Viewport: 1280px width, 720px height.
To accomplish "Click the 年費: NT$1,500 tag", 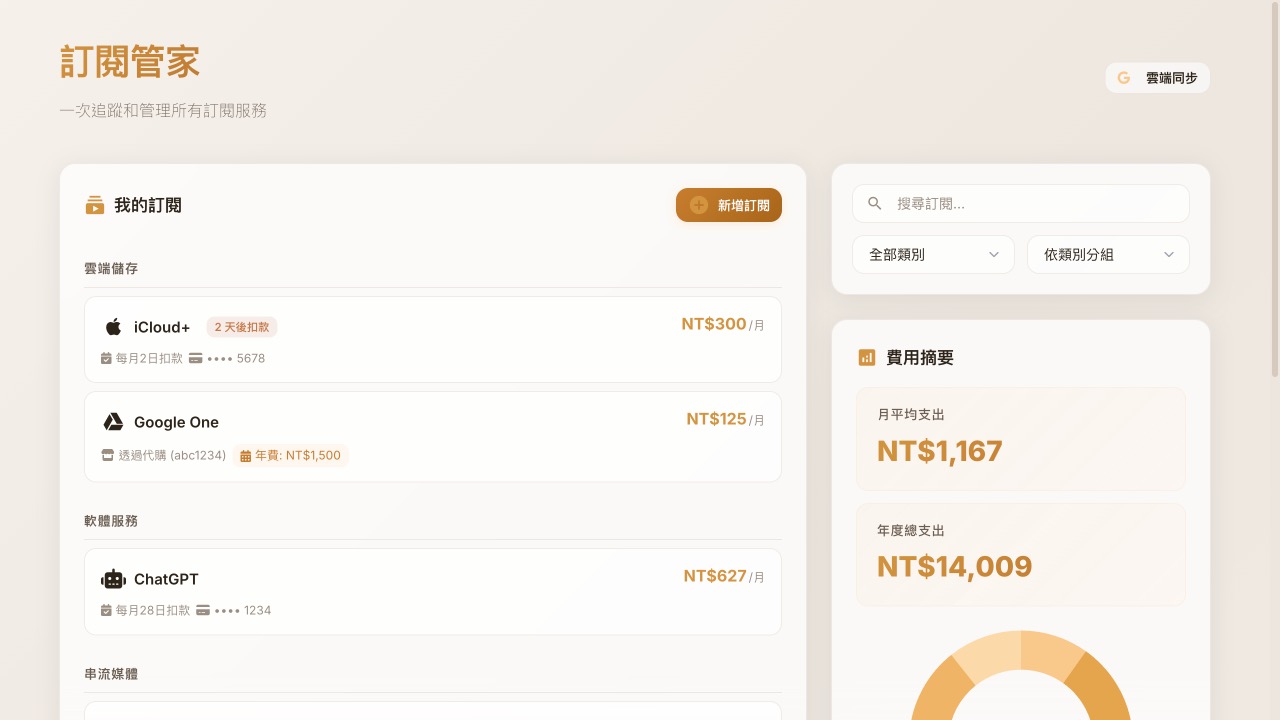I will click(x=291, y=455).
